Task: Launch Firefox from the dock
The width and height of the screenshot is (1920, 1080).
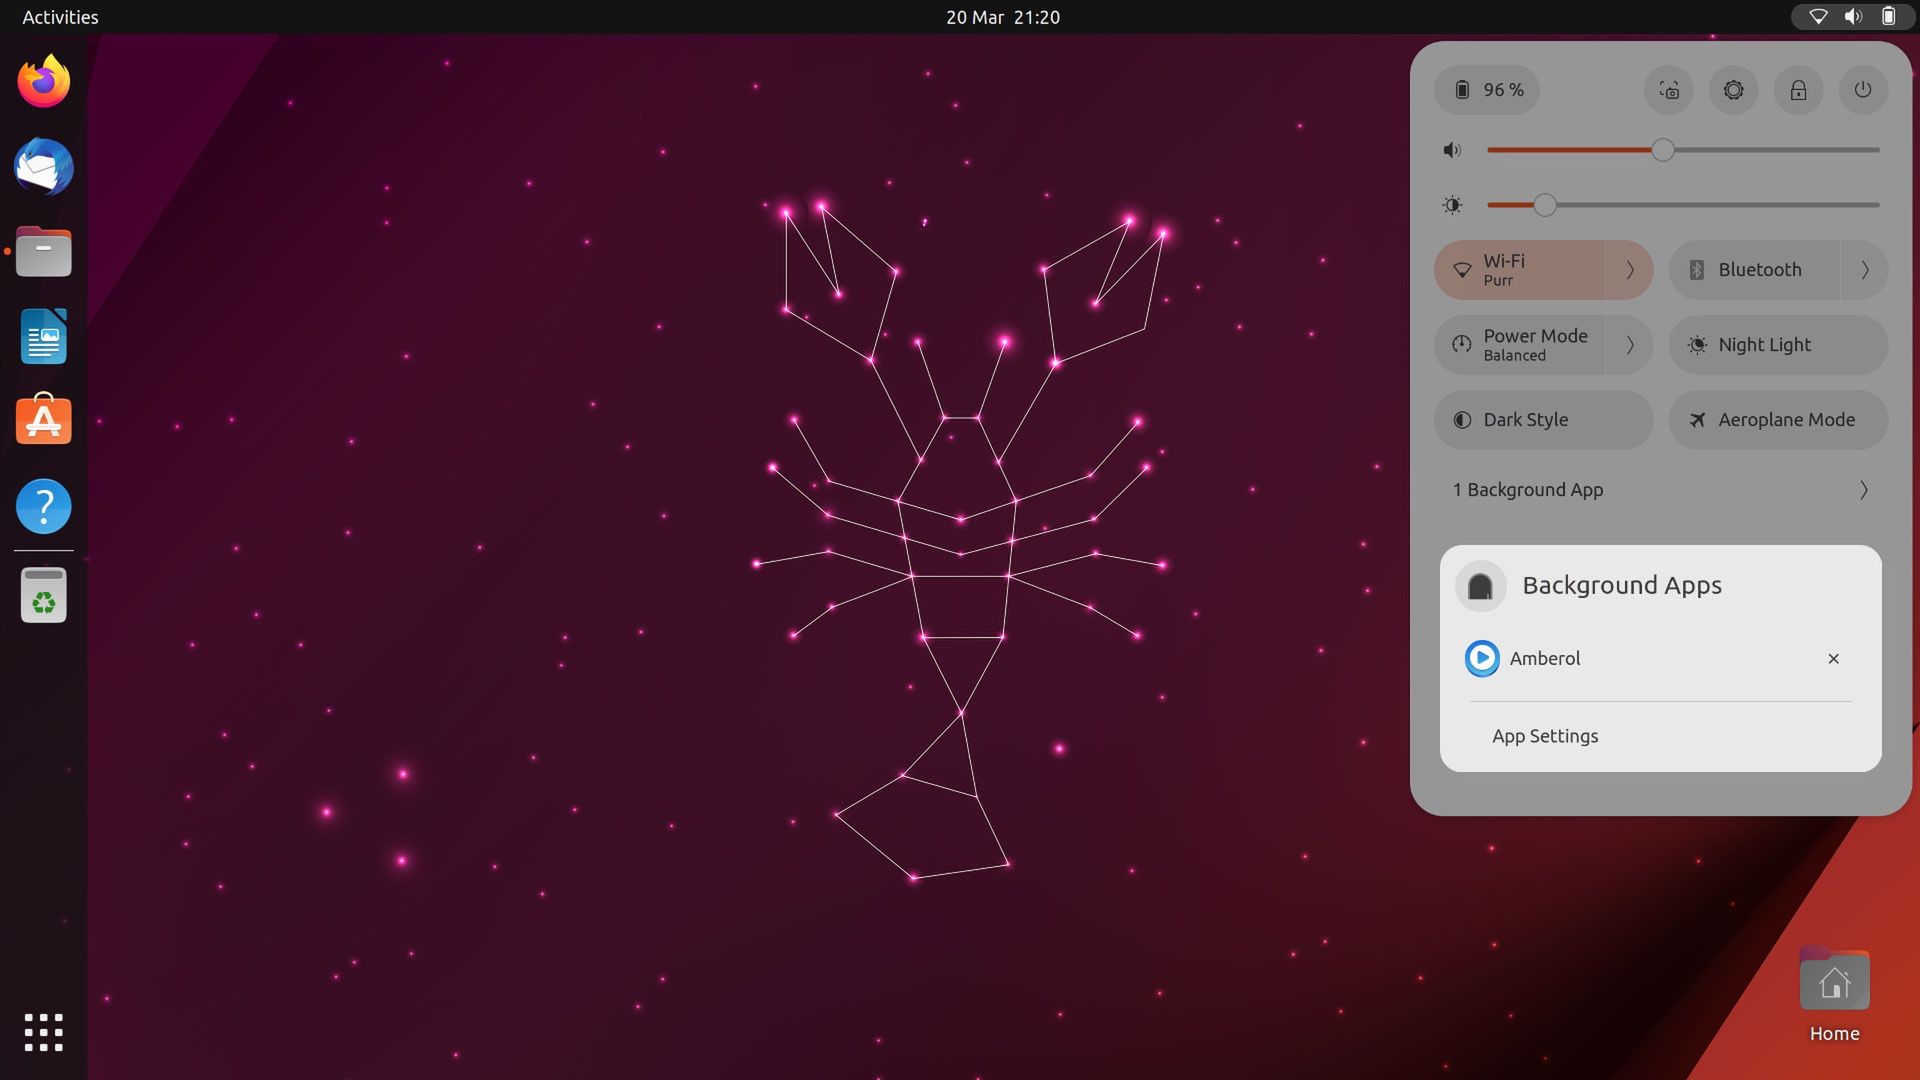Action: tap(43, 81)
